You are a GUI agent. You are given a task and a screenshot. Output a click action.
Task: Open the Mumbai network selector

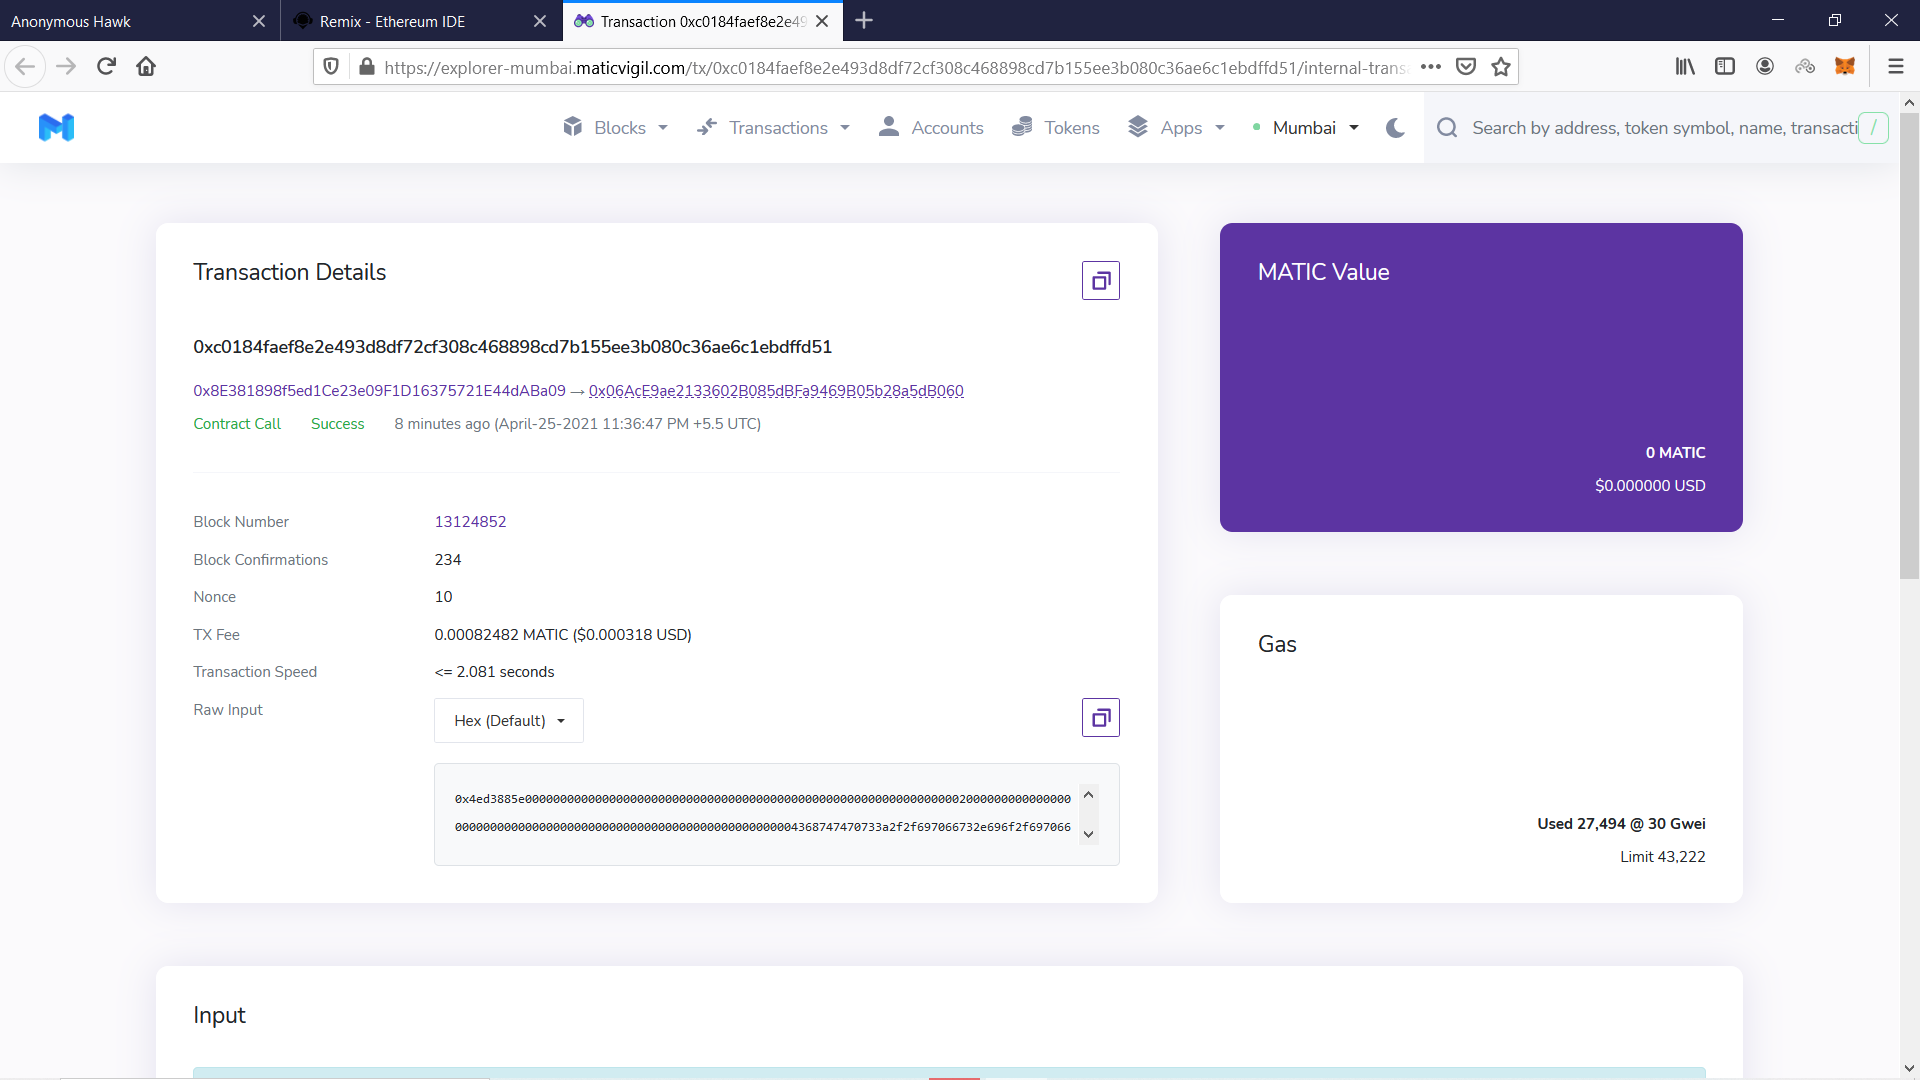click(1305, 128)
